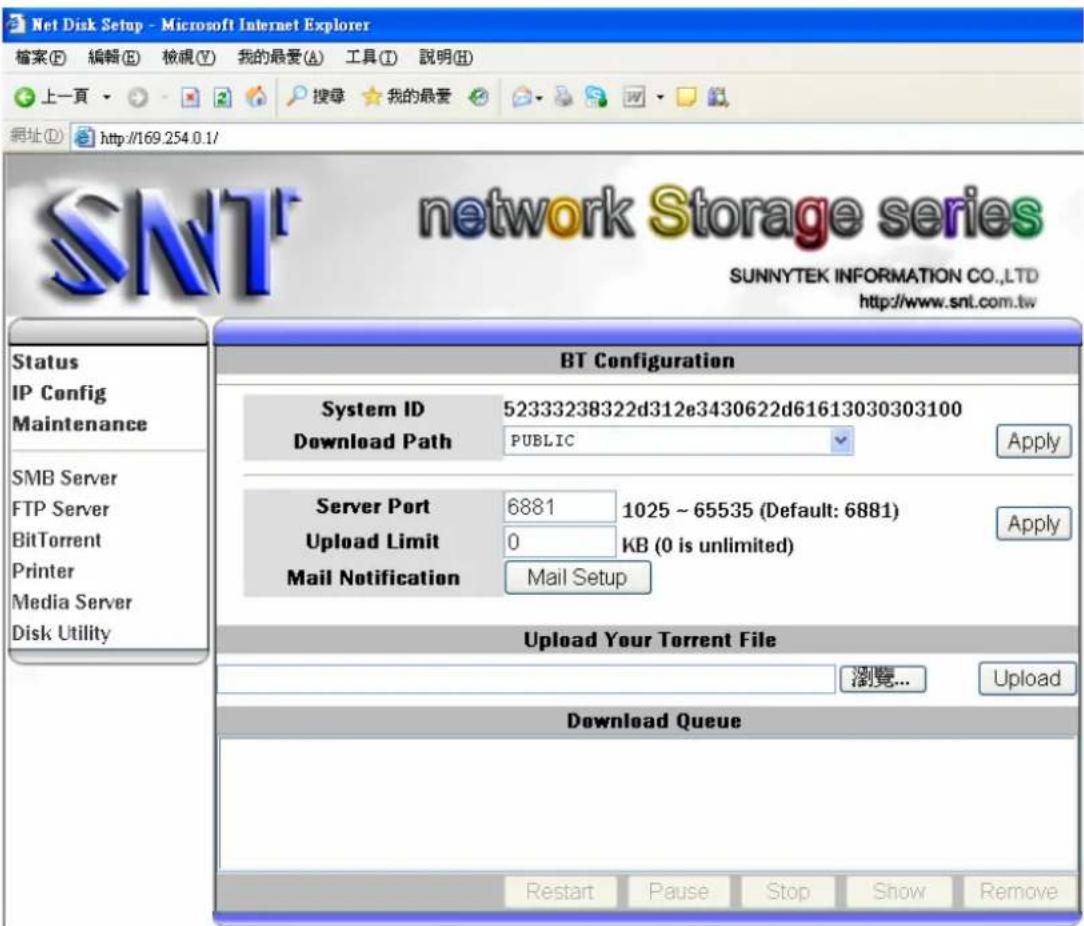Go to the Home page icon

point(256,97)
